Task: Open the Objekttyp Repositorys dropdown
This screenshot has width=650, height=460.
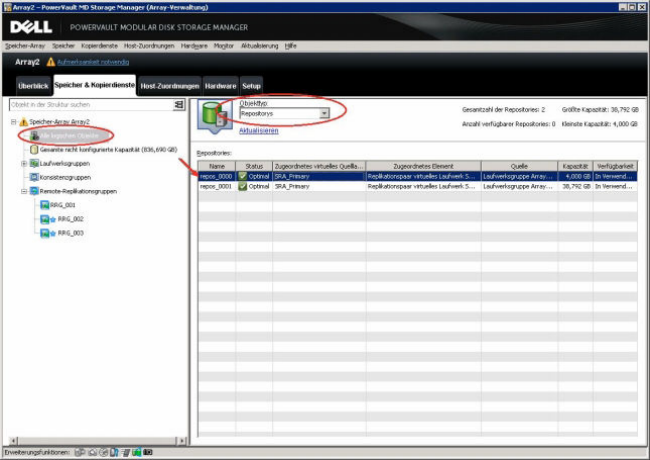Action: [324, 113]
